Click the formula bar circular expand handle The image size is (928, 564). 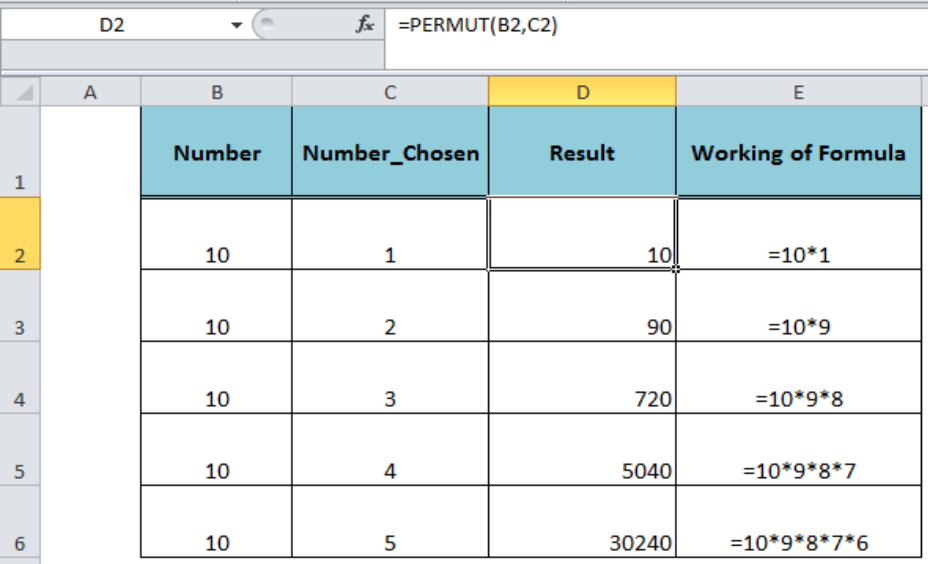click(x=267, y=24)
